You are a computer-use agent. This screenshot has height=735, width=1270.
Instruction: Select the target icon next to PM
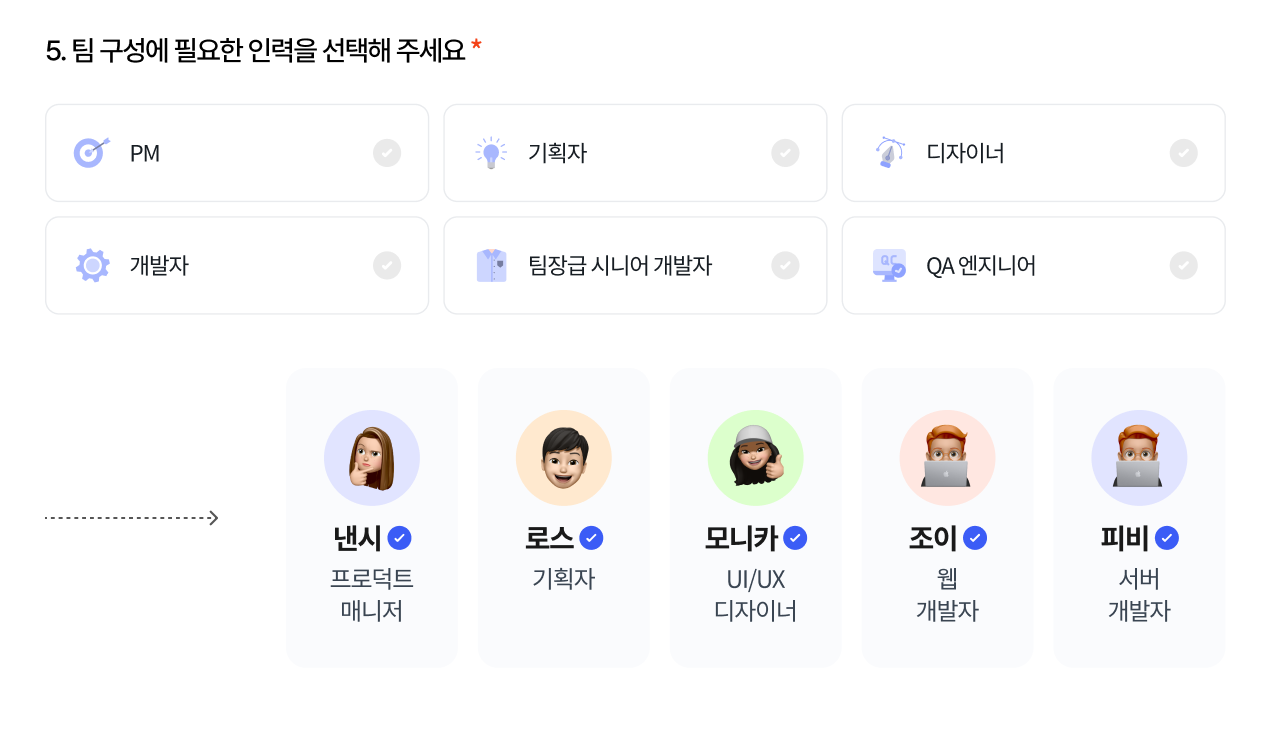coord(92,153)
